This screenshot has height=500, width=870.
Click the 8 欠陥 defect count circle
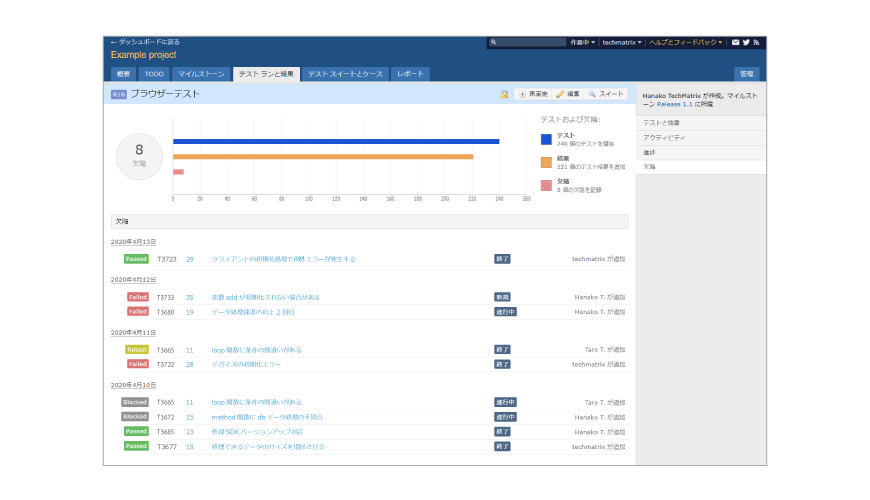point(139,156)
